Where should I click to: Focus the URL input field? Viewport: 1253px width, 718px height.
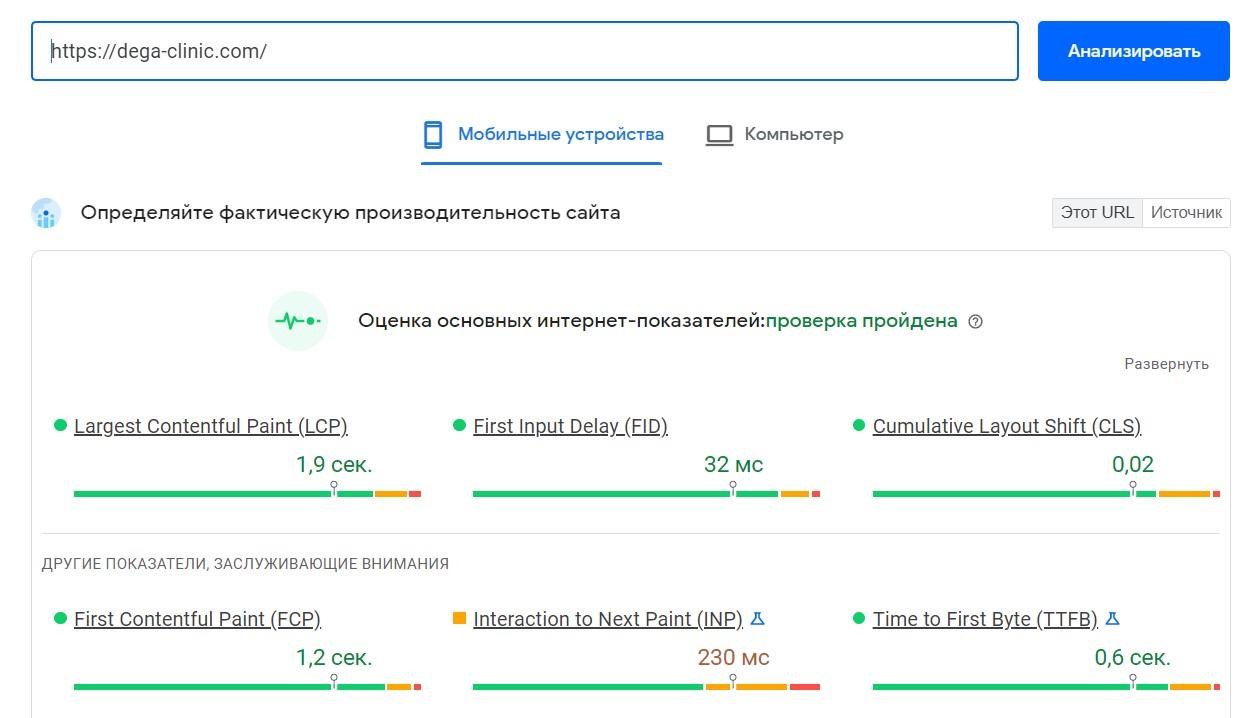(x=525, y=51)
